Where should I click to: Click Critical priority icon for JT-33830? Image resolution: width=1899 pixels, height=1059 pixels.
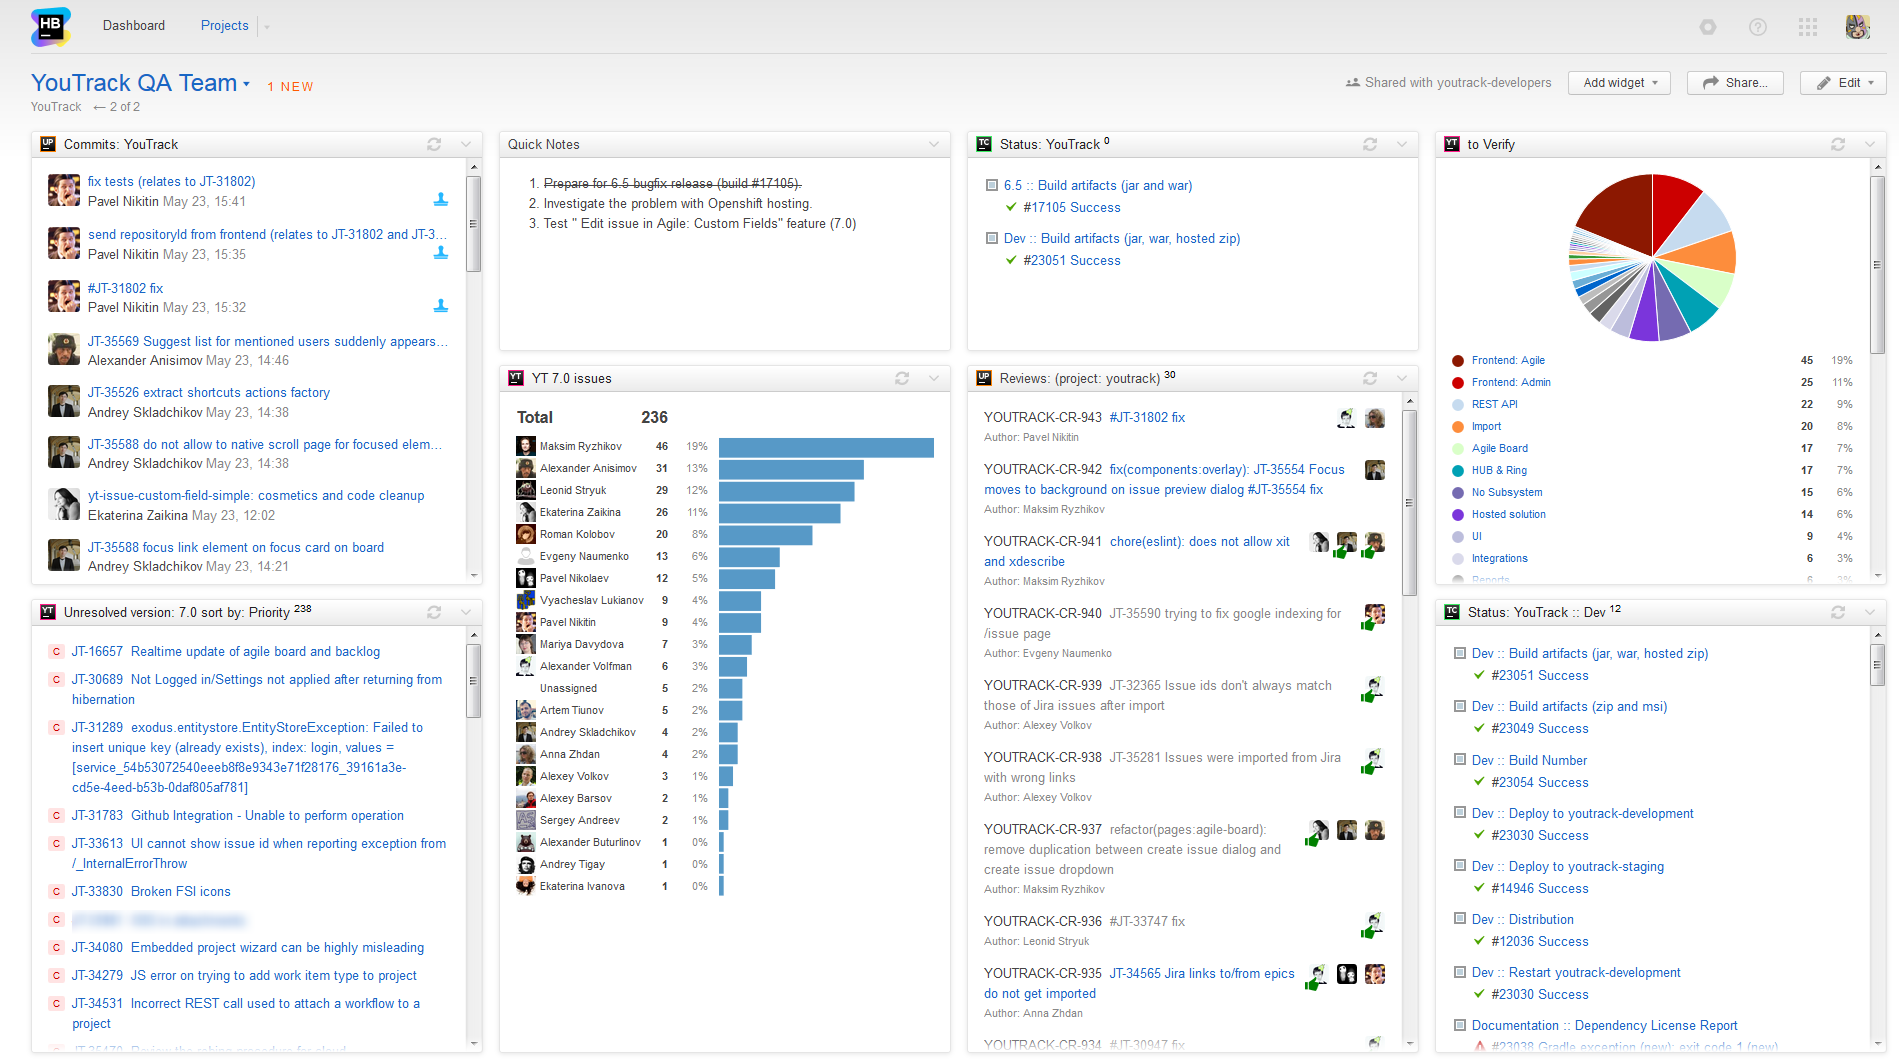click(56, 891)
